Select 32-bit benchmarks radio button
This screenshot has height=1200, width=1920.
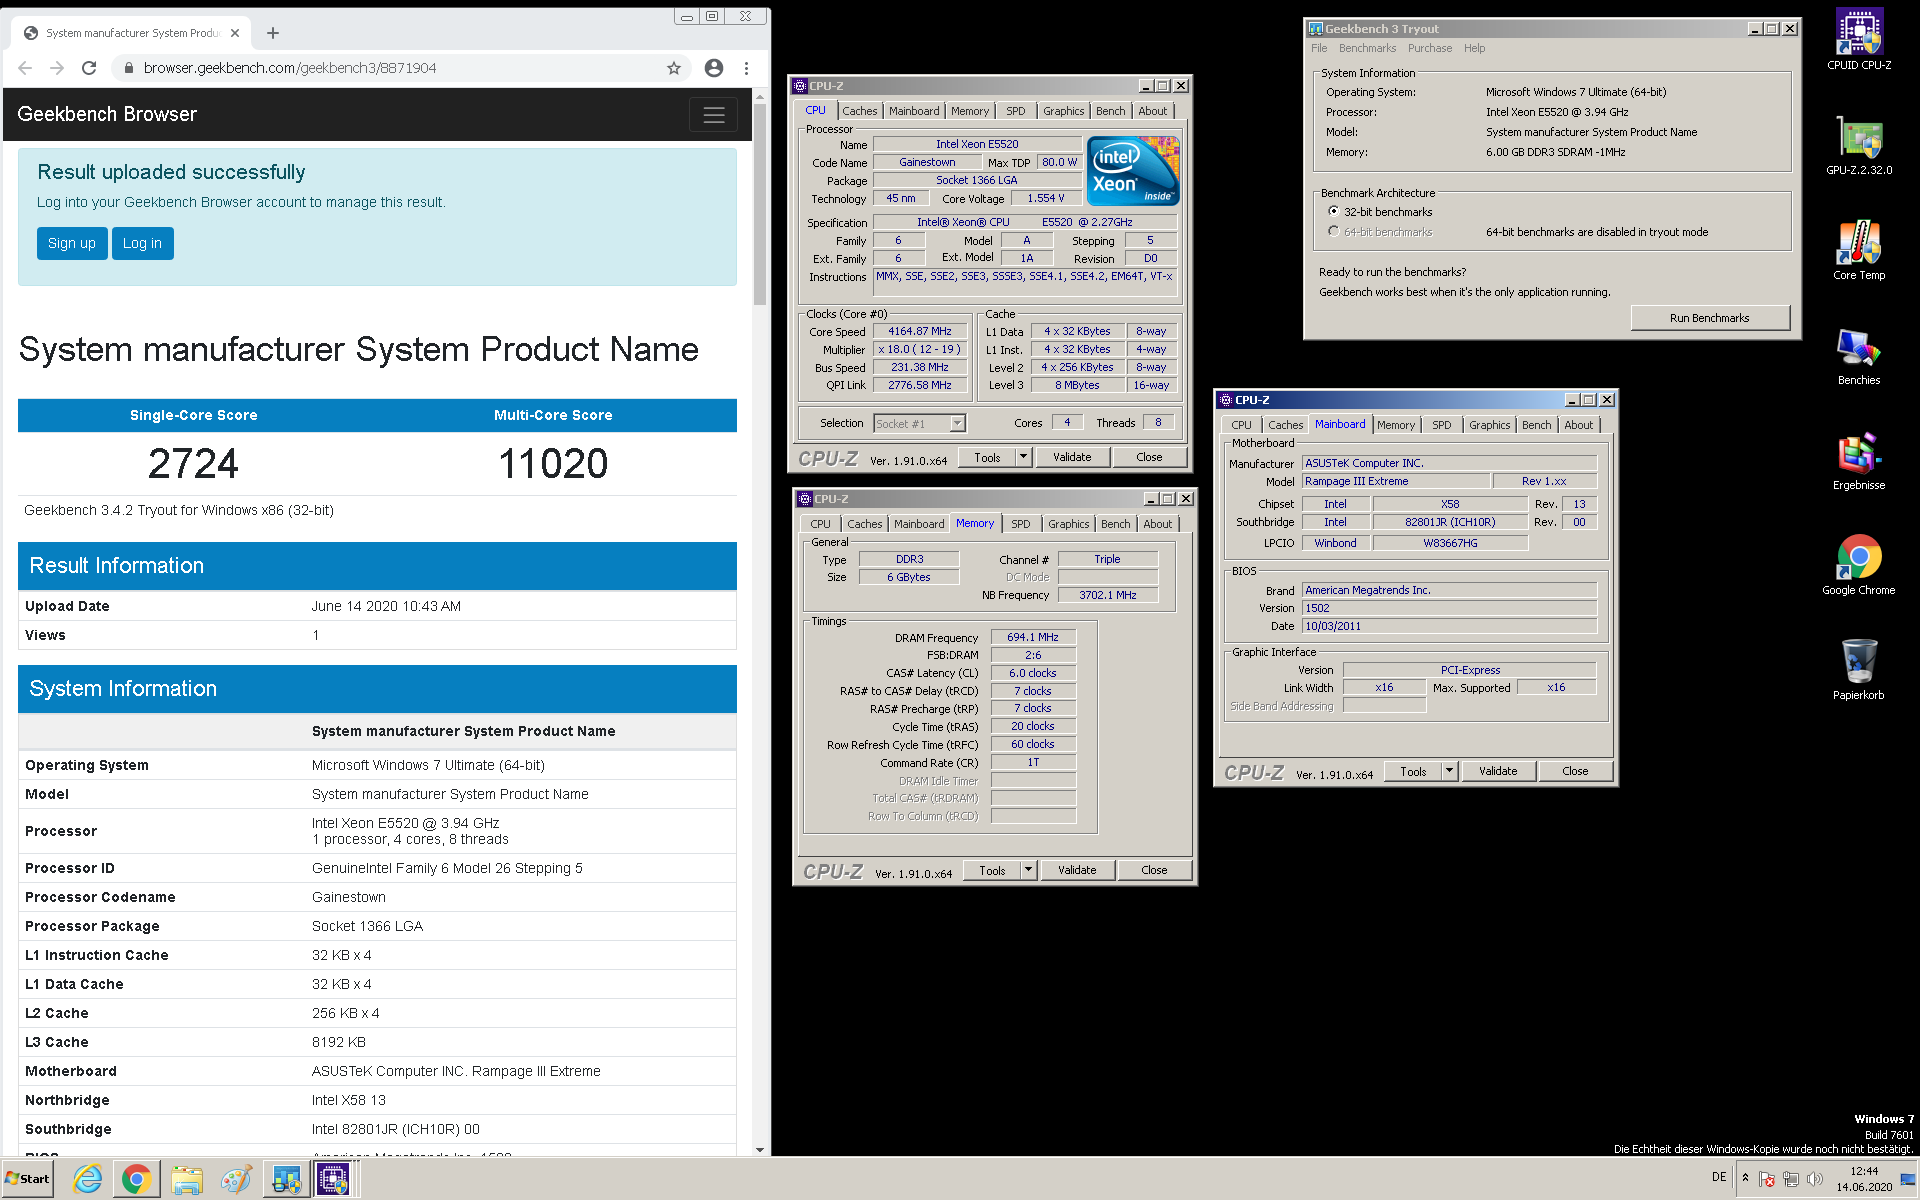pos(1333,212)
